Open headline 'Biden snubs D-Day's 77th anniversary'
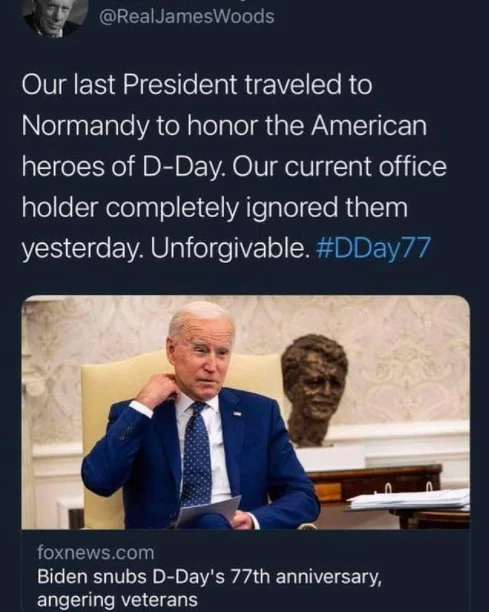 tap(209, 577)
